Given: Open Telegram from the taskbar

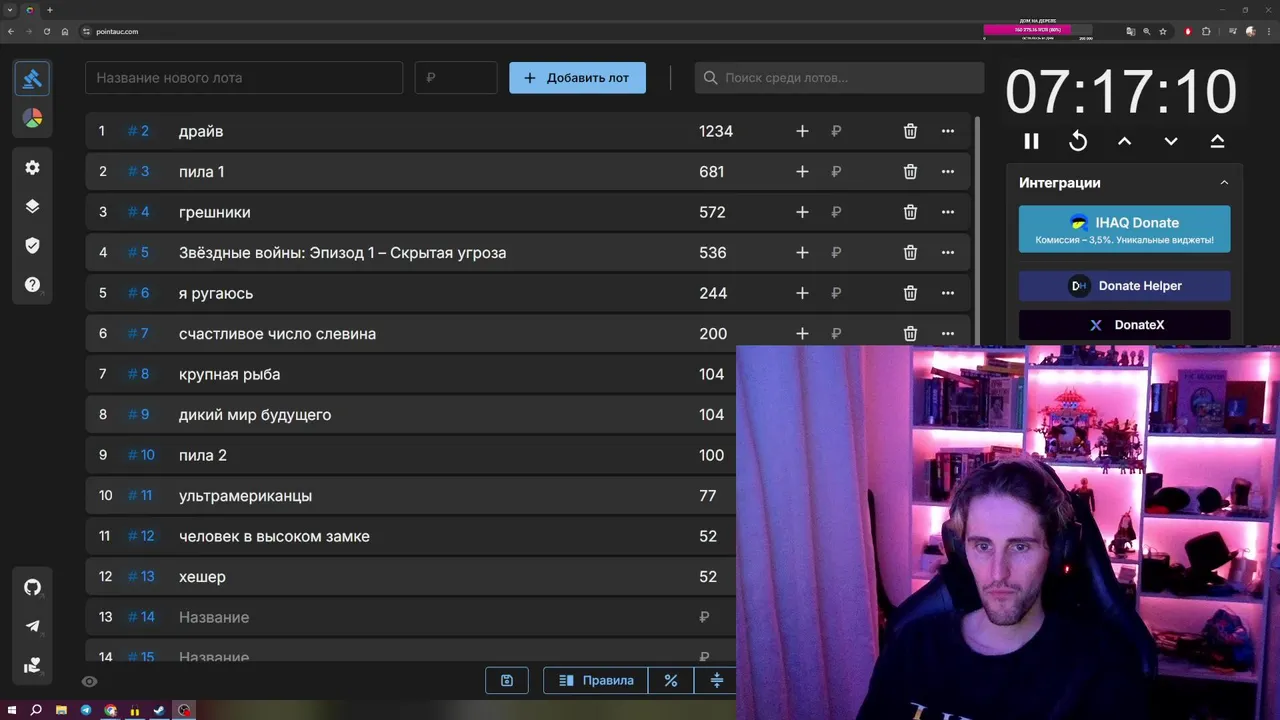Looking at the screenshot, I should (85, 710).
